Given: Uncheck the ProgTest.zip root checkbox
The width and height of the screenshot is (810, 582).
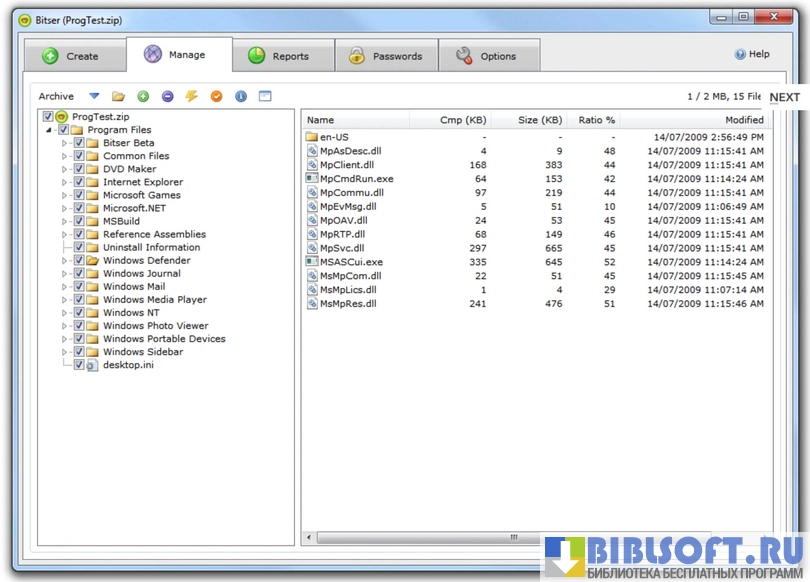Looking at the screenshot, I should click(48, 117).
